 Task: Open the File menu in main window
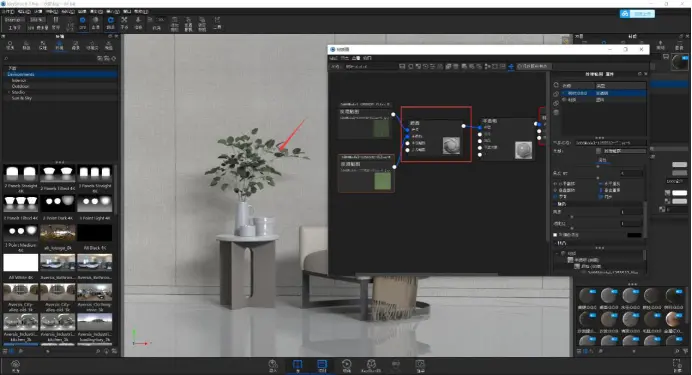[8, 11]
